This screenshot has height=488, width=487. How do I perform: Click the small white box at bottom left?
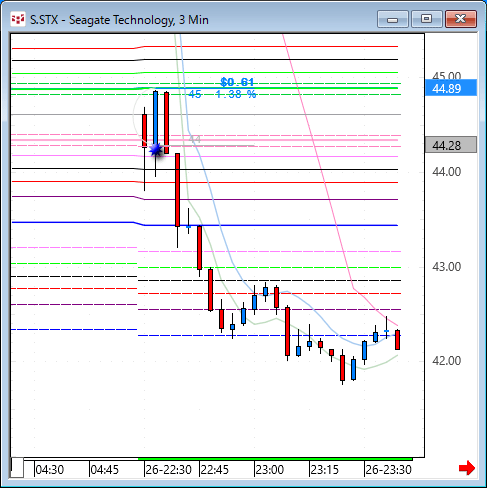[17, 468]
